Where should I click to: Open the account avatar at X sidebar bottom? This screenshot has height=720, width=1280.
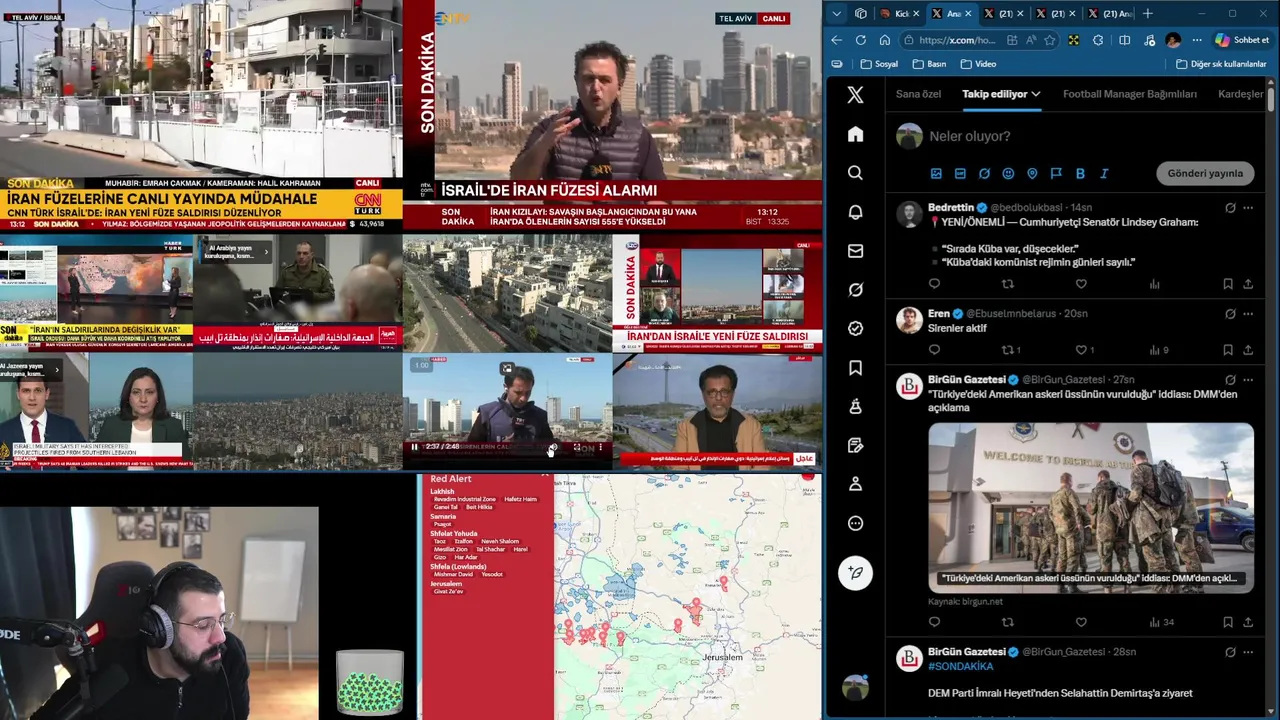(x=855, y=687)
